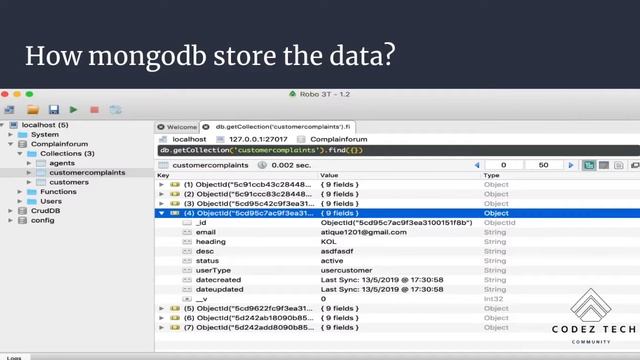Expand document (5) in results tree
The width and height of the screenshot is (640, 360).
[x=162, y=308]
